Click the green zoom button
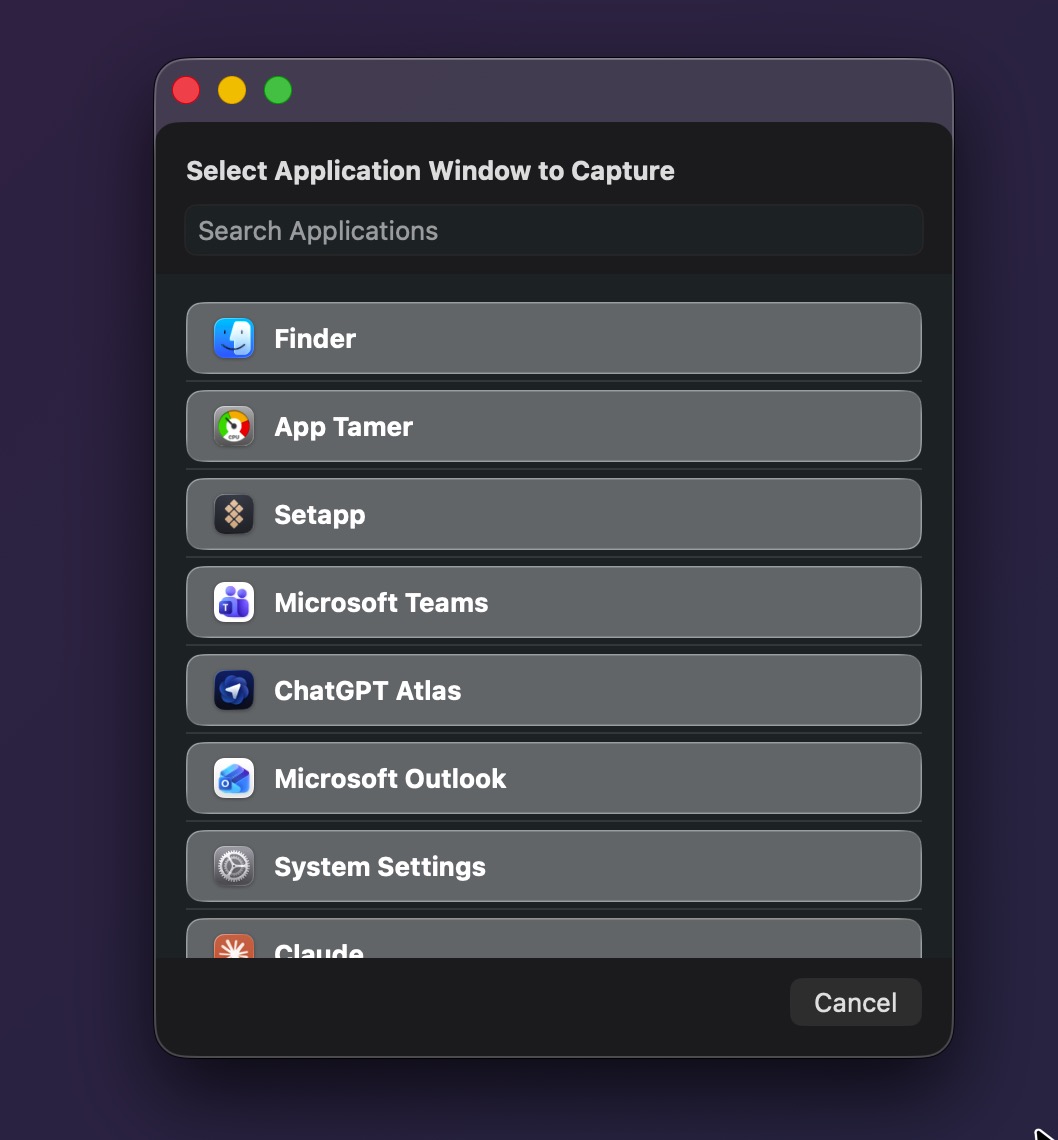 click(277, 90)
